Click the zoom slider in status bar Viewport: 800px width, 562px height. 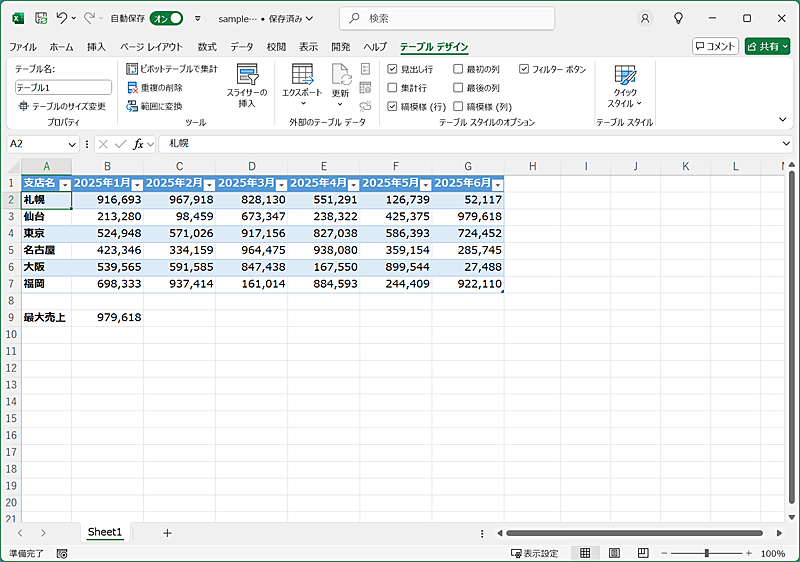point(707,553)
